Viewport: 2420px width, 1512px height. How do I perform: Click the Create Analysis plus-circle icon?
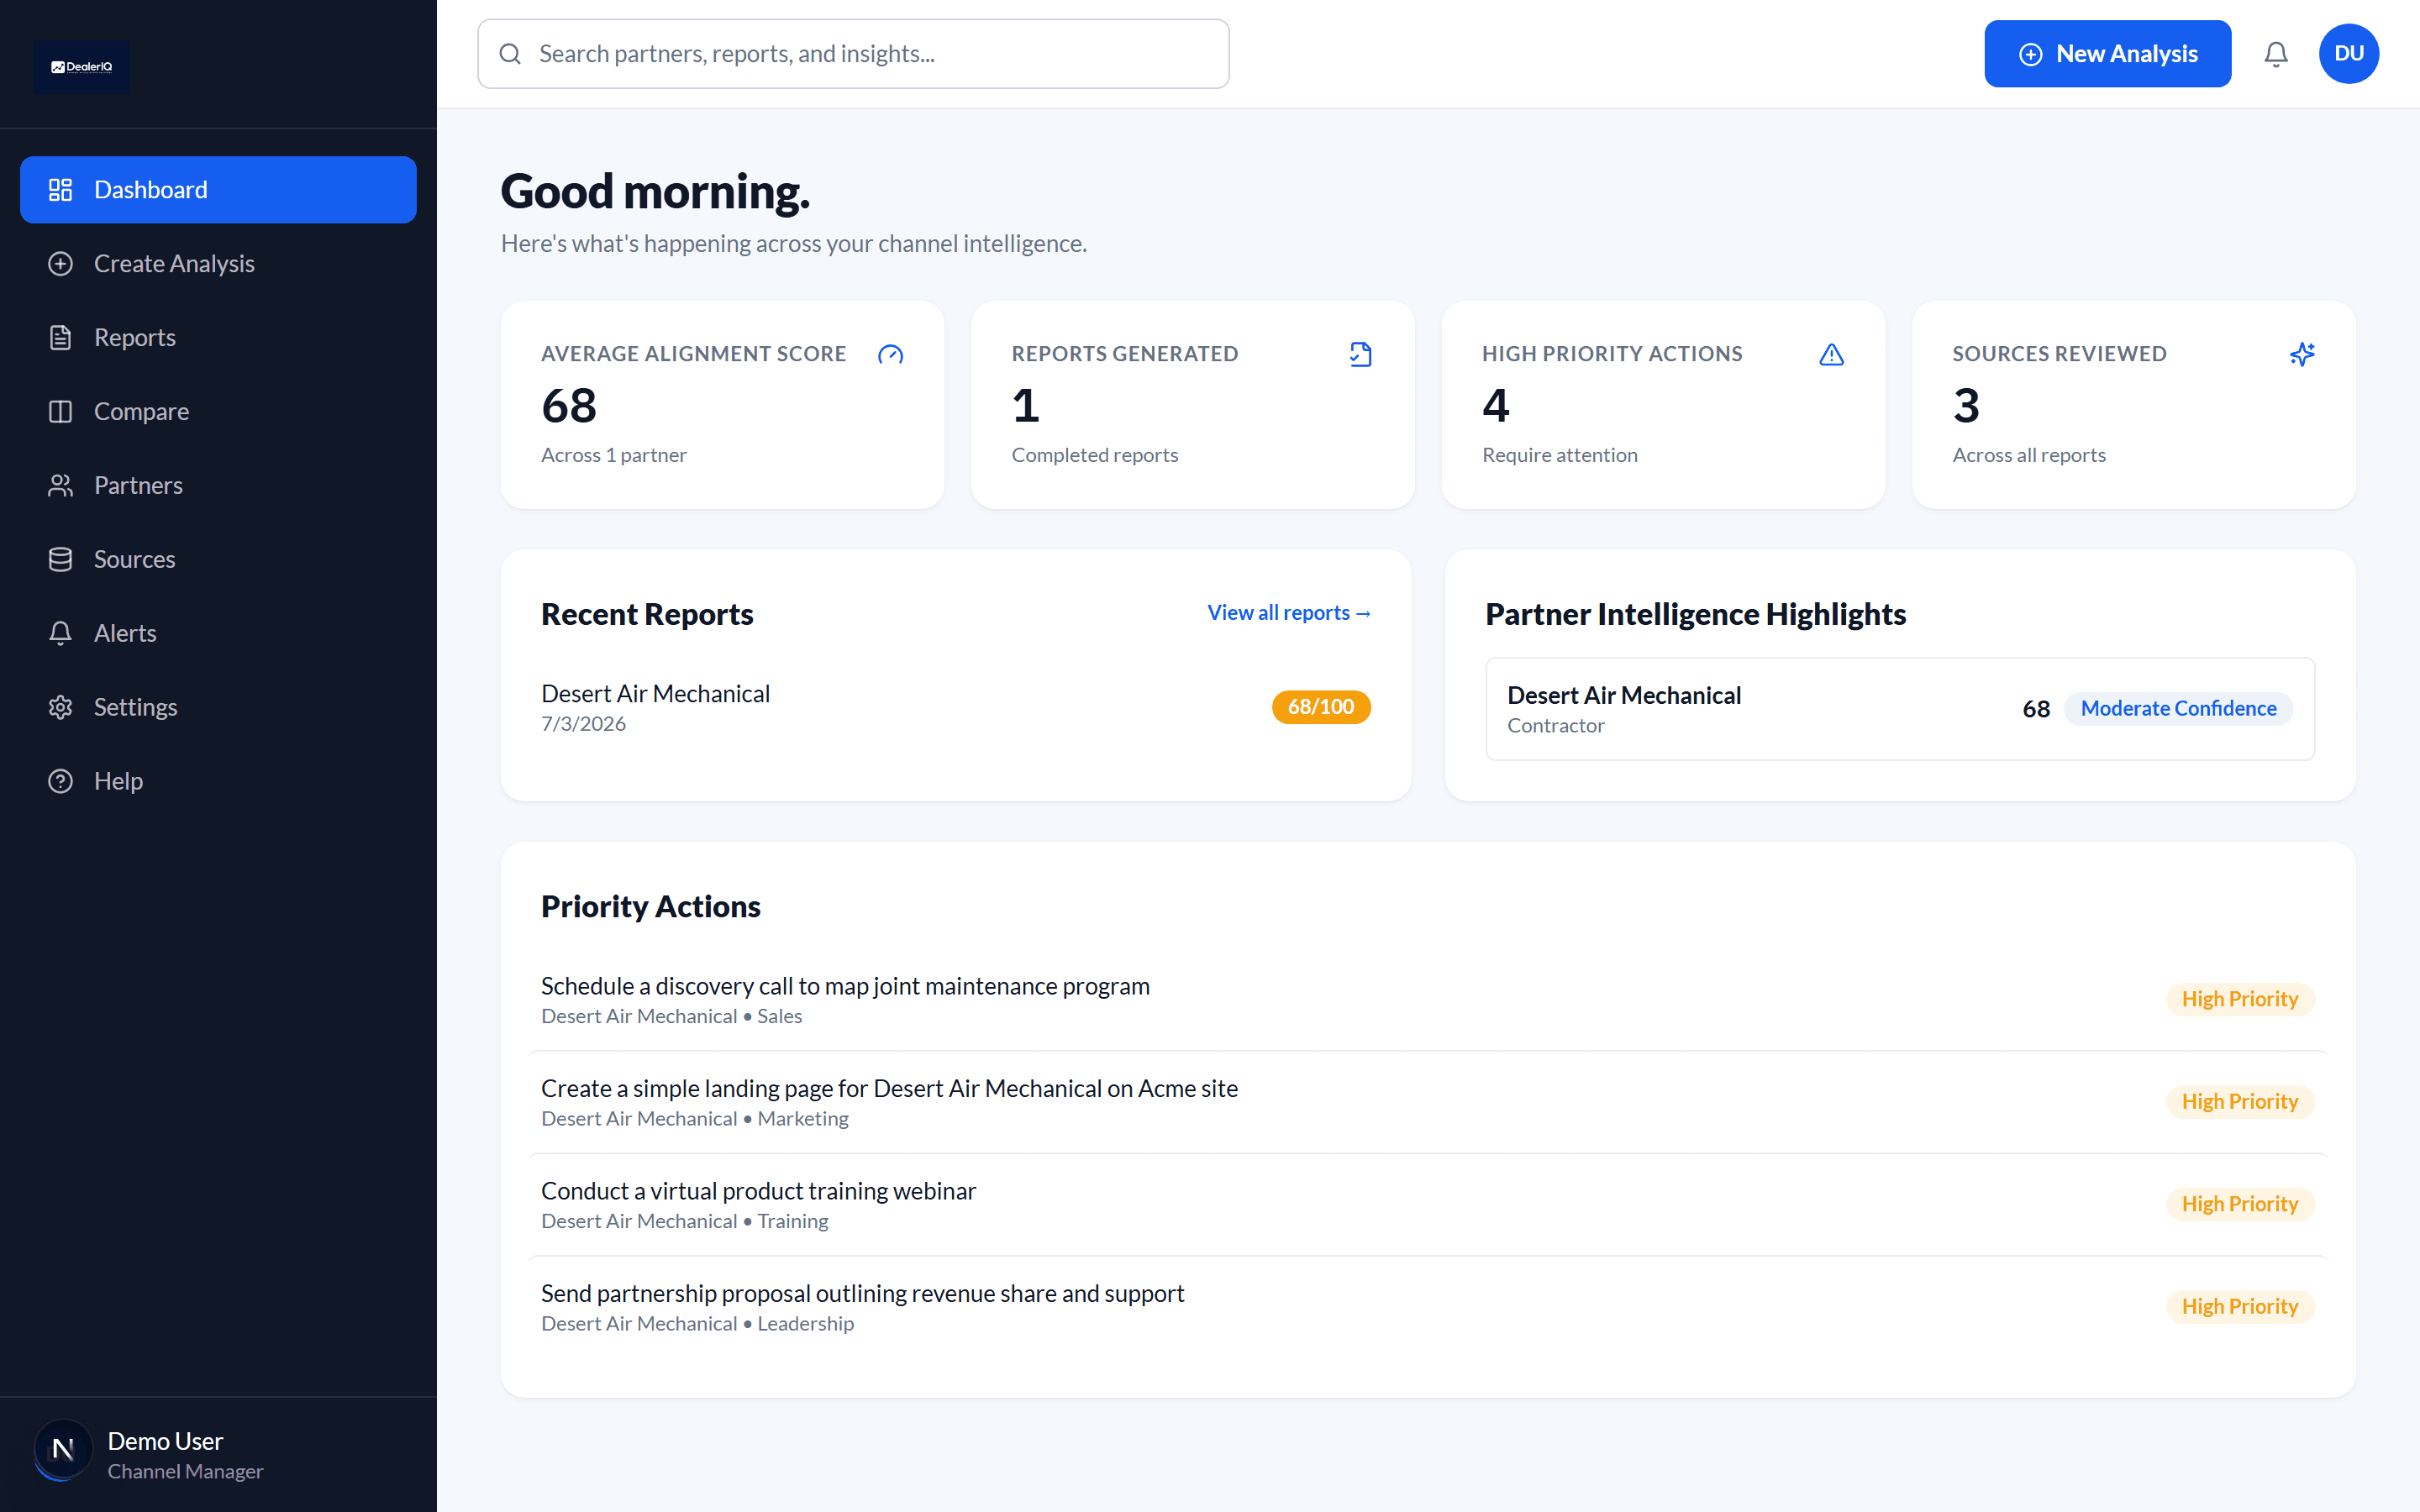(x=61, y=264)
